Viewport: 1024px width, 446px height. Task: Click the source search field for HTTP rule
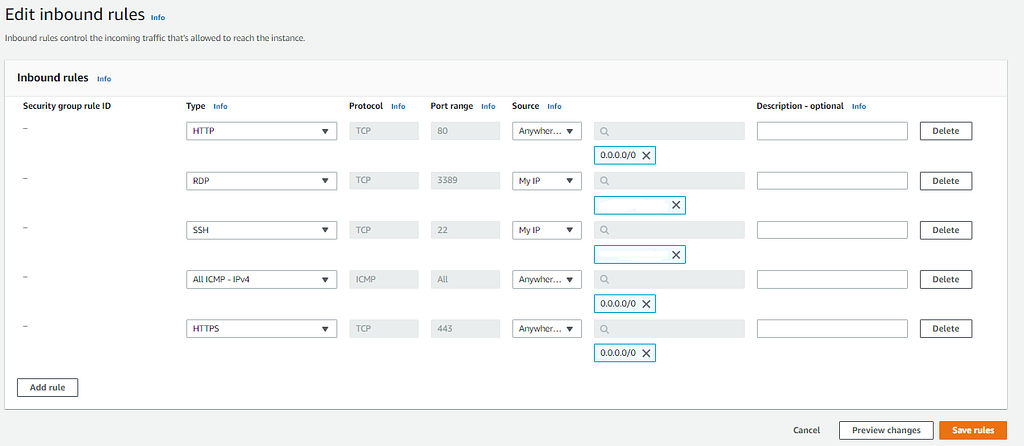tap(669, 131)
